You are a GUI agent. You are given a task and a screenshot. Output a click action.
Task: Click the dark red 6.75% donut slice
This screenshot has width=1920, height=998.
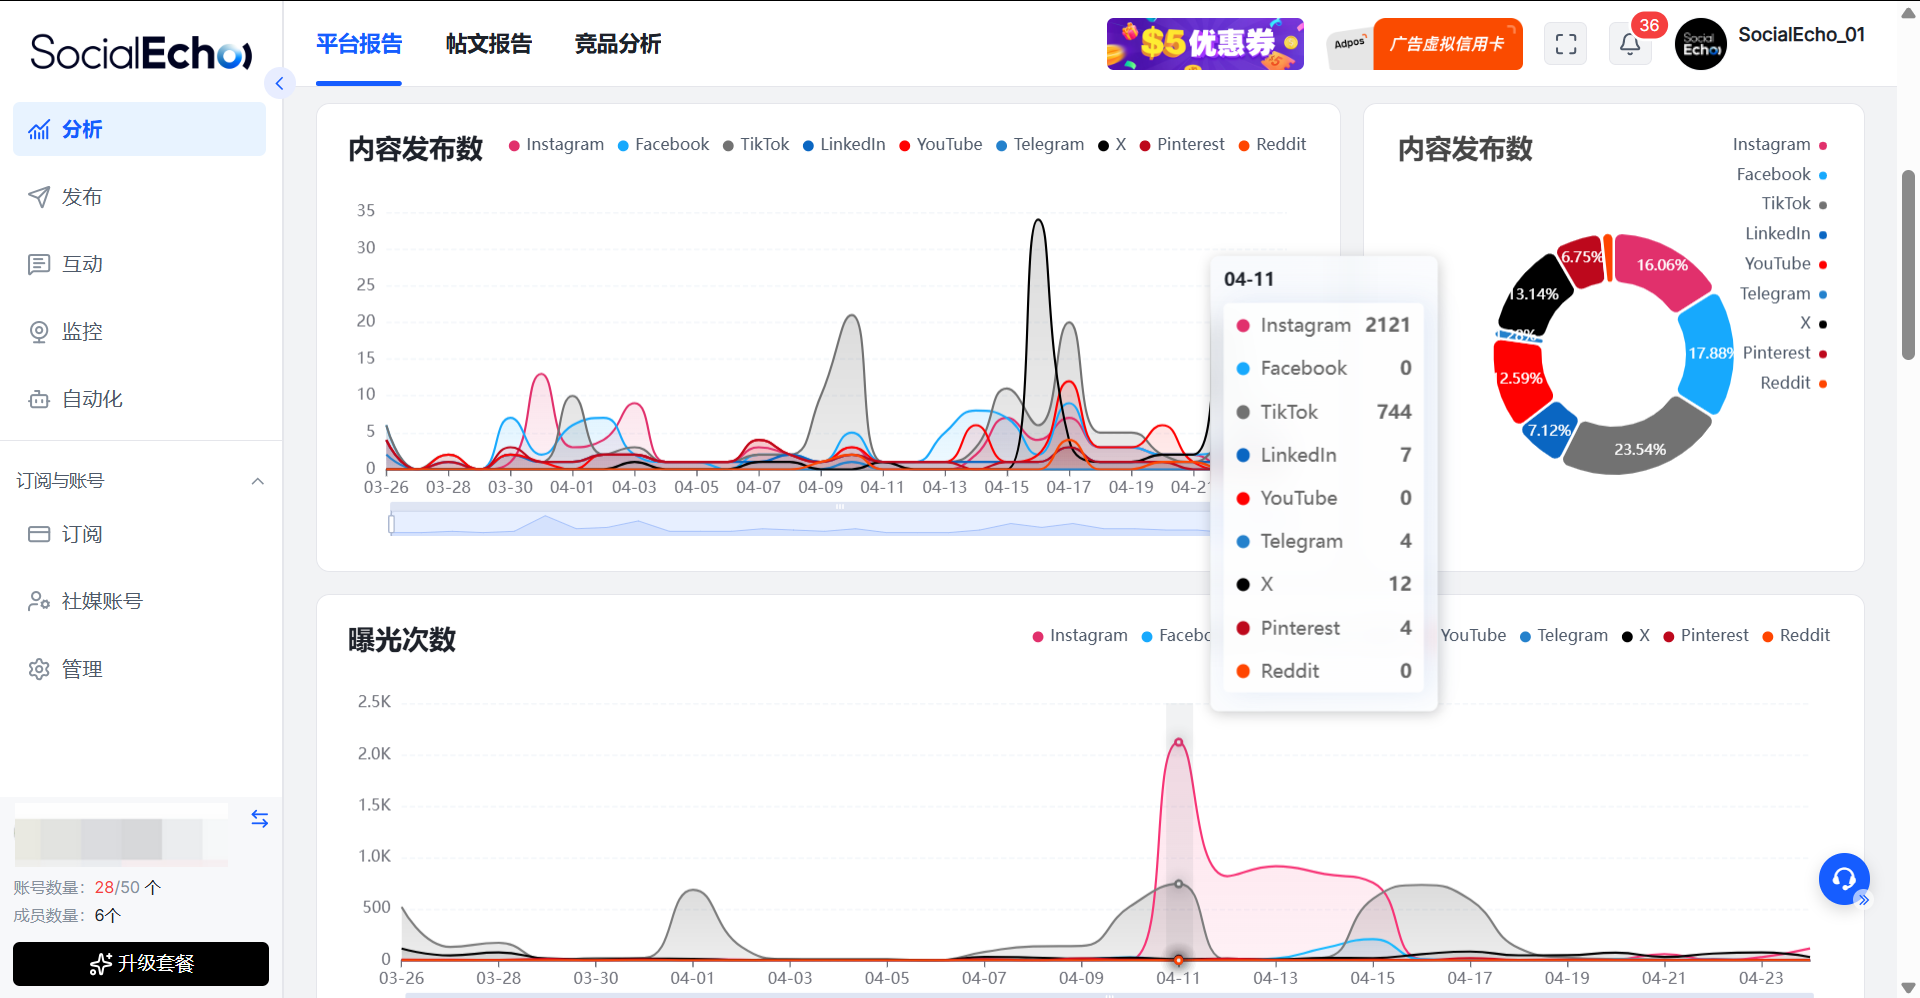pos(1582,258)
